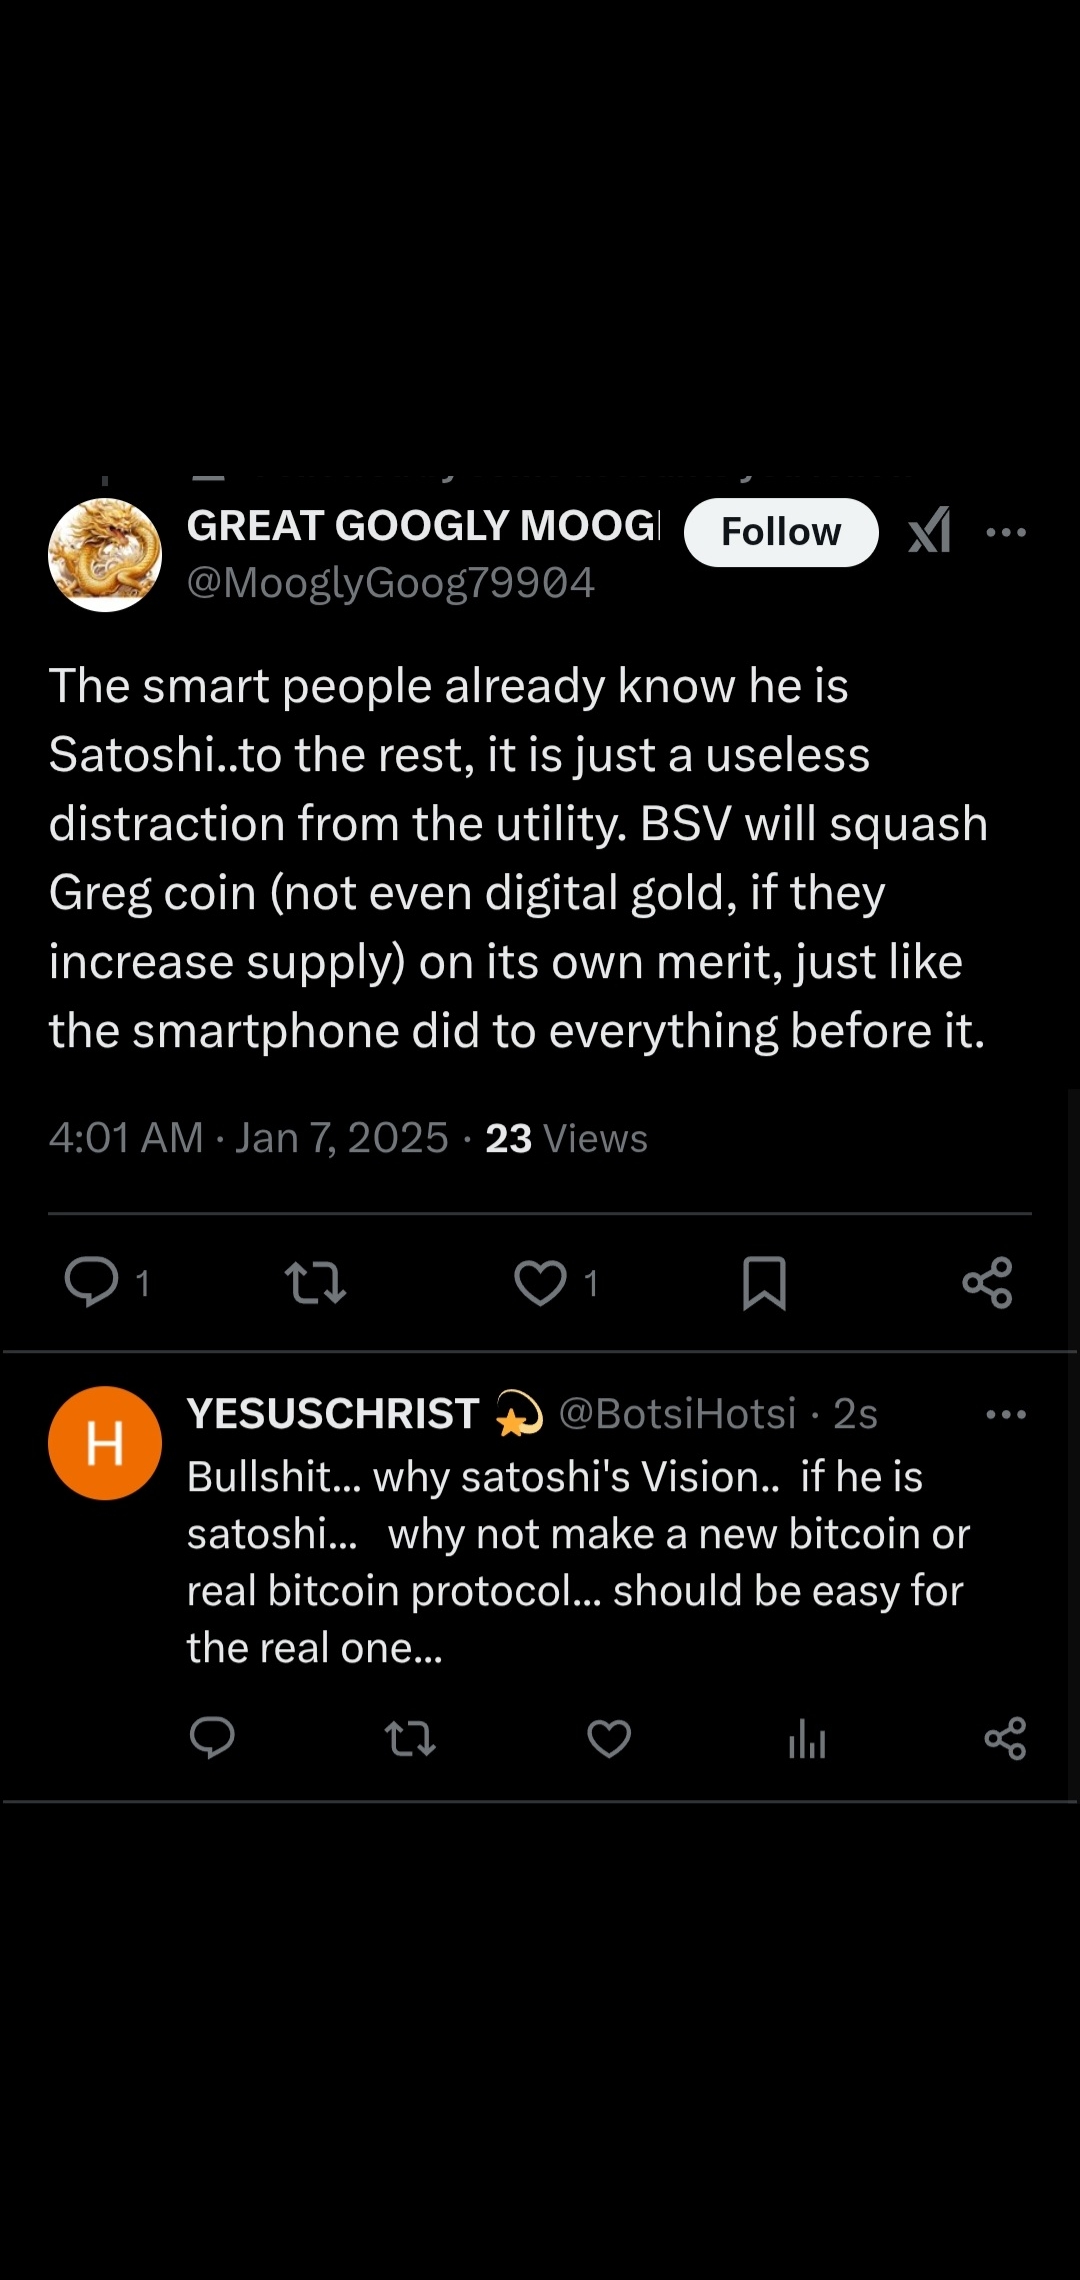View analytics for YESUSCHRIST's reply

[807, 1739]
